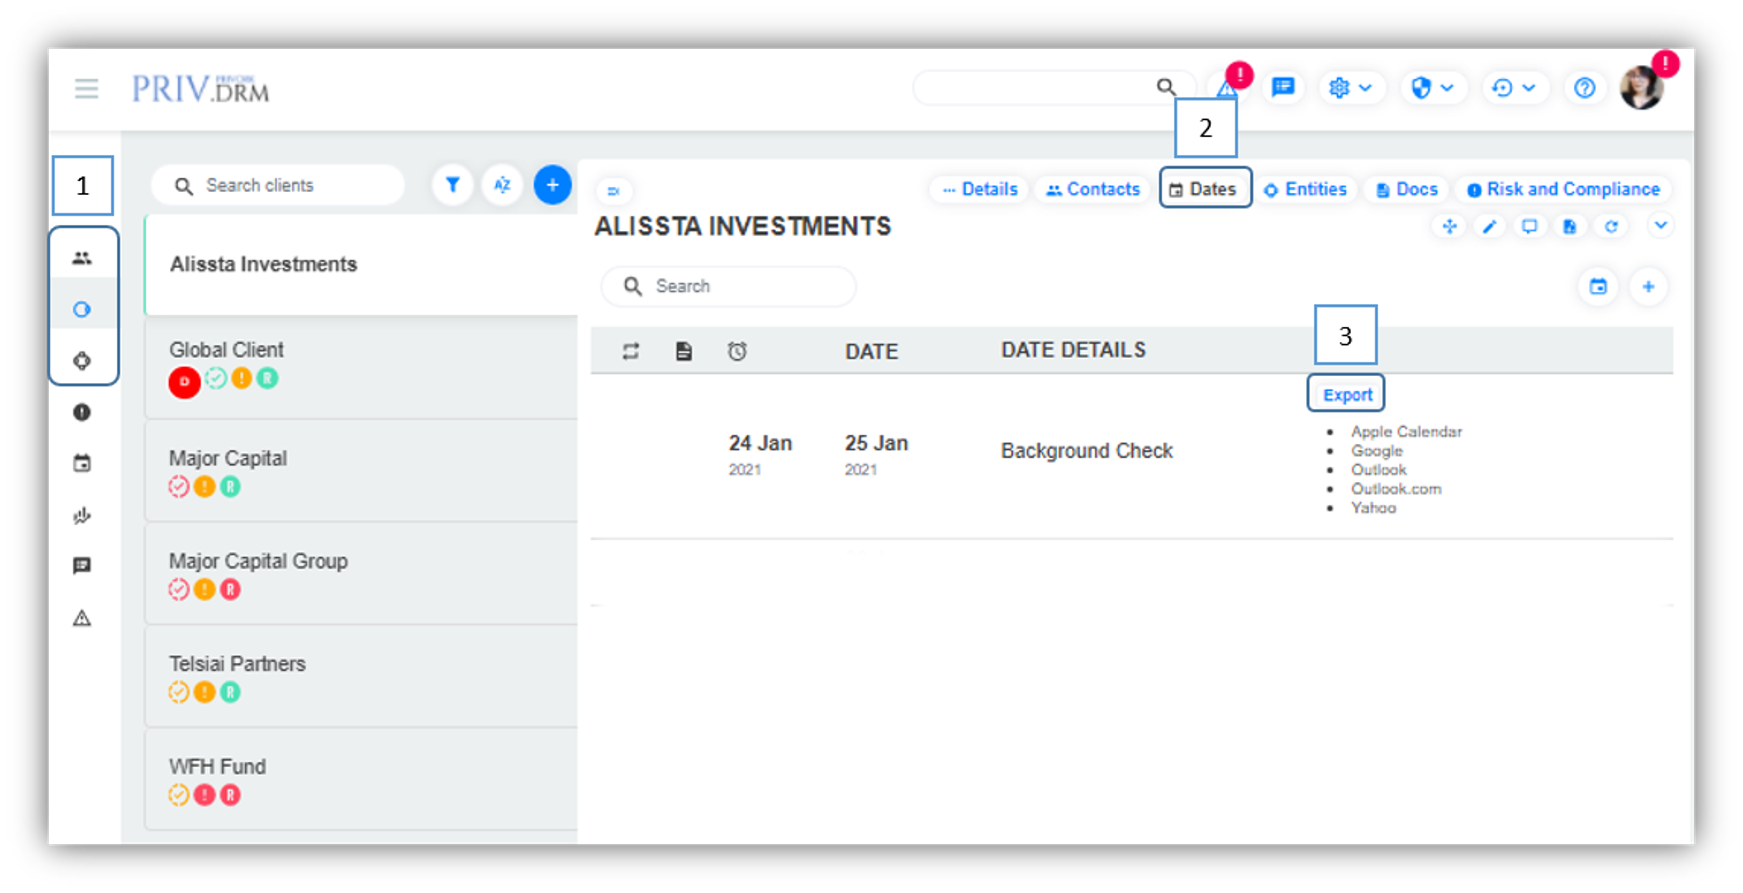Refresh the Alissta Investments record
The width and height of the screenshot is (1743, 893).
click(1611, 227)
